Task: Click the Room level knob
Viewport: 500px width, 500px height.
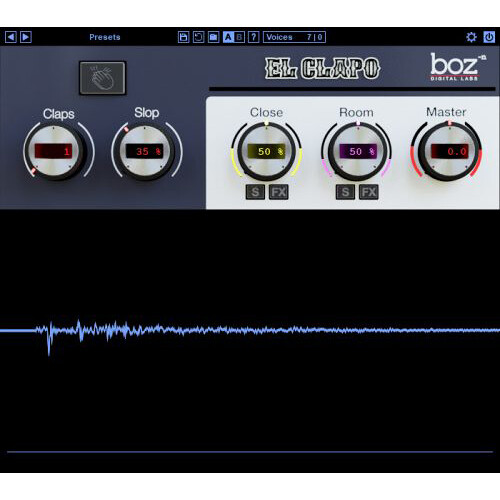Action: [357, 152]
